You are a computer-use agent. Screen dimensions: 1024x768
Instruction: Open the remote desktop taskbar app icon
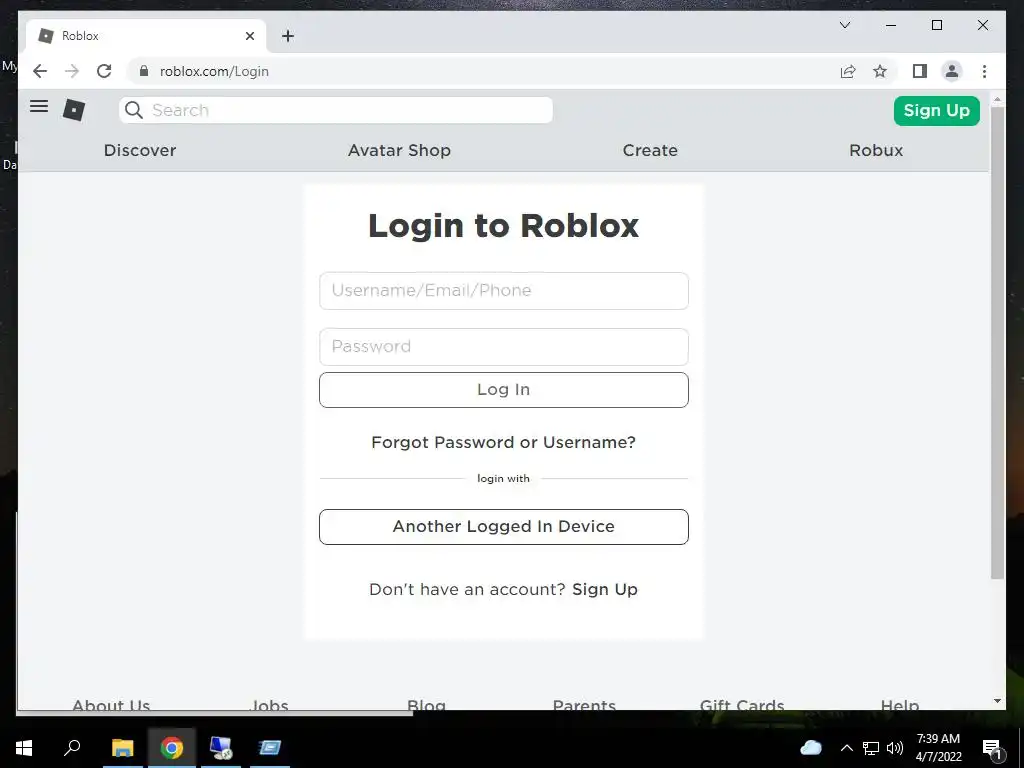pyautogui.click(x=221, y=748)
